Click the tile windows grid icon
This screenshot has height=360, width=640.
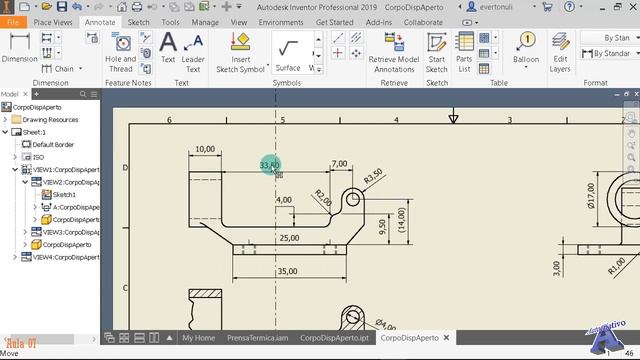pos(124,338)
